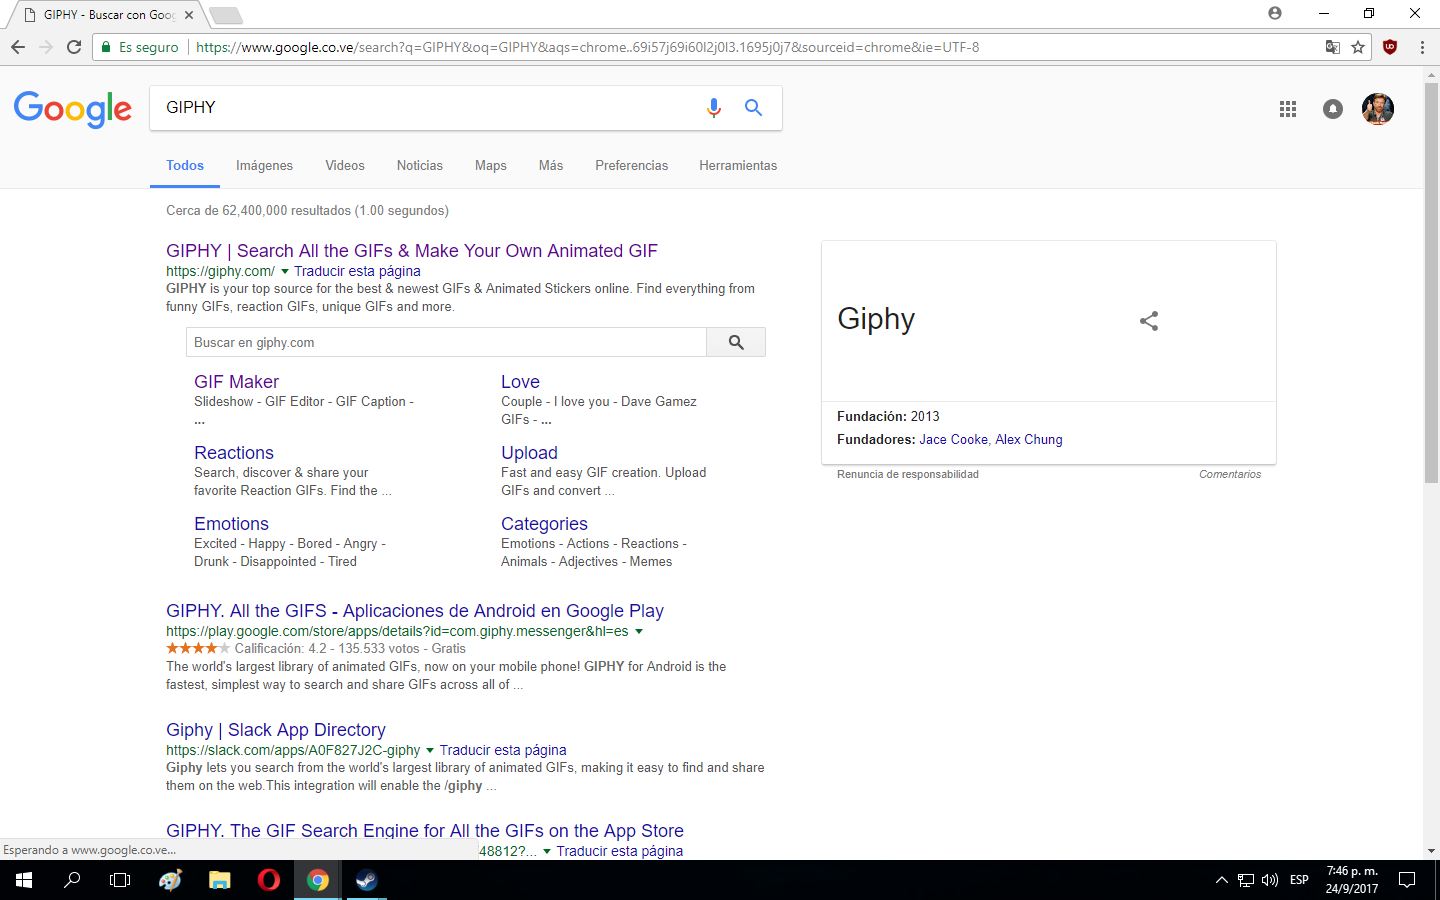Screen dimensions: 1440x900
Task: Switch to the Noticias tab
Action: pyautogui.click(x=420, y=165)
